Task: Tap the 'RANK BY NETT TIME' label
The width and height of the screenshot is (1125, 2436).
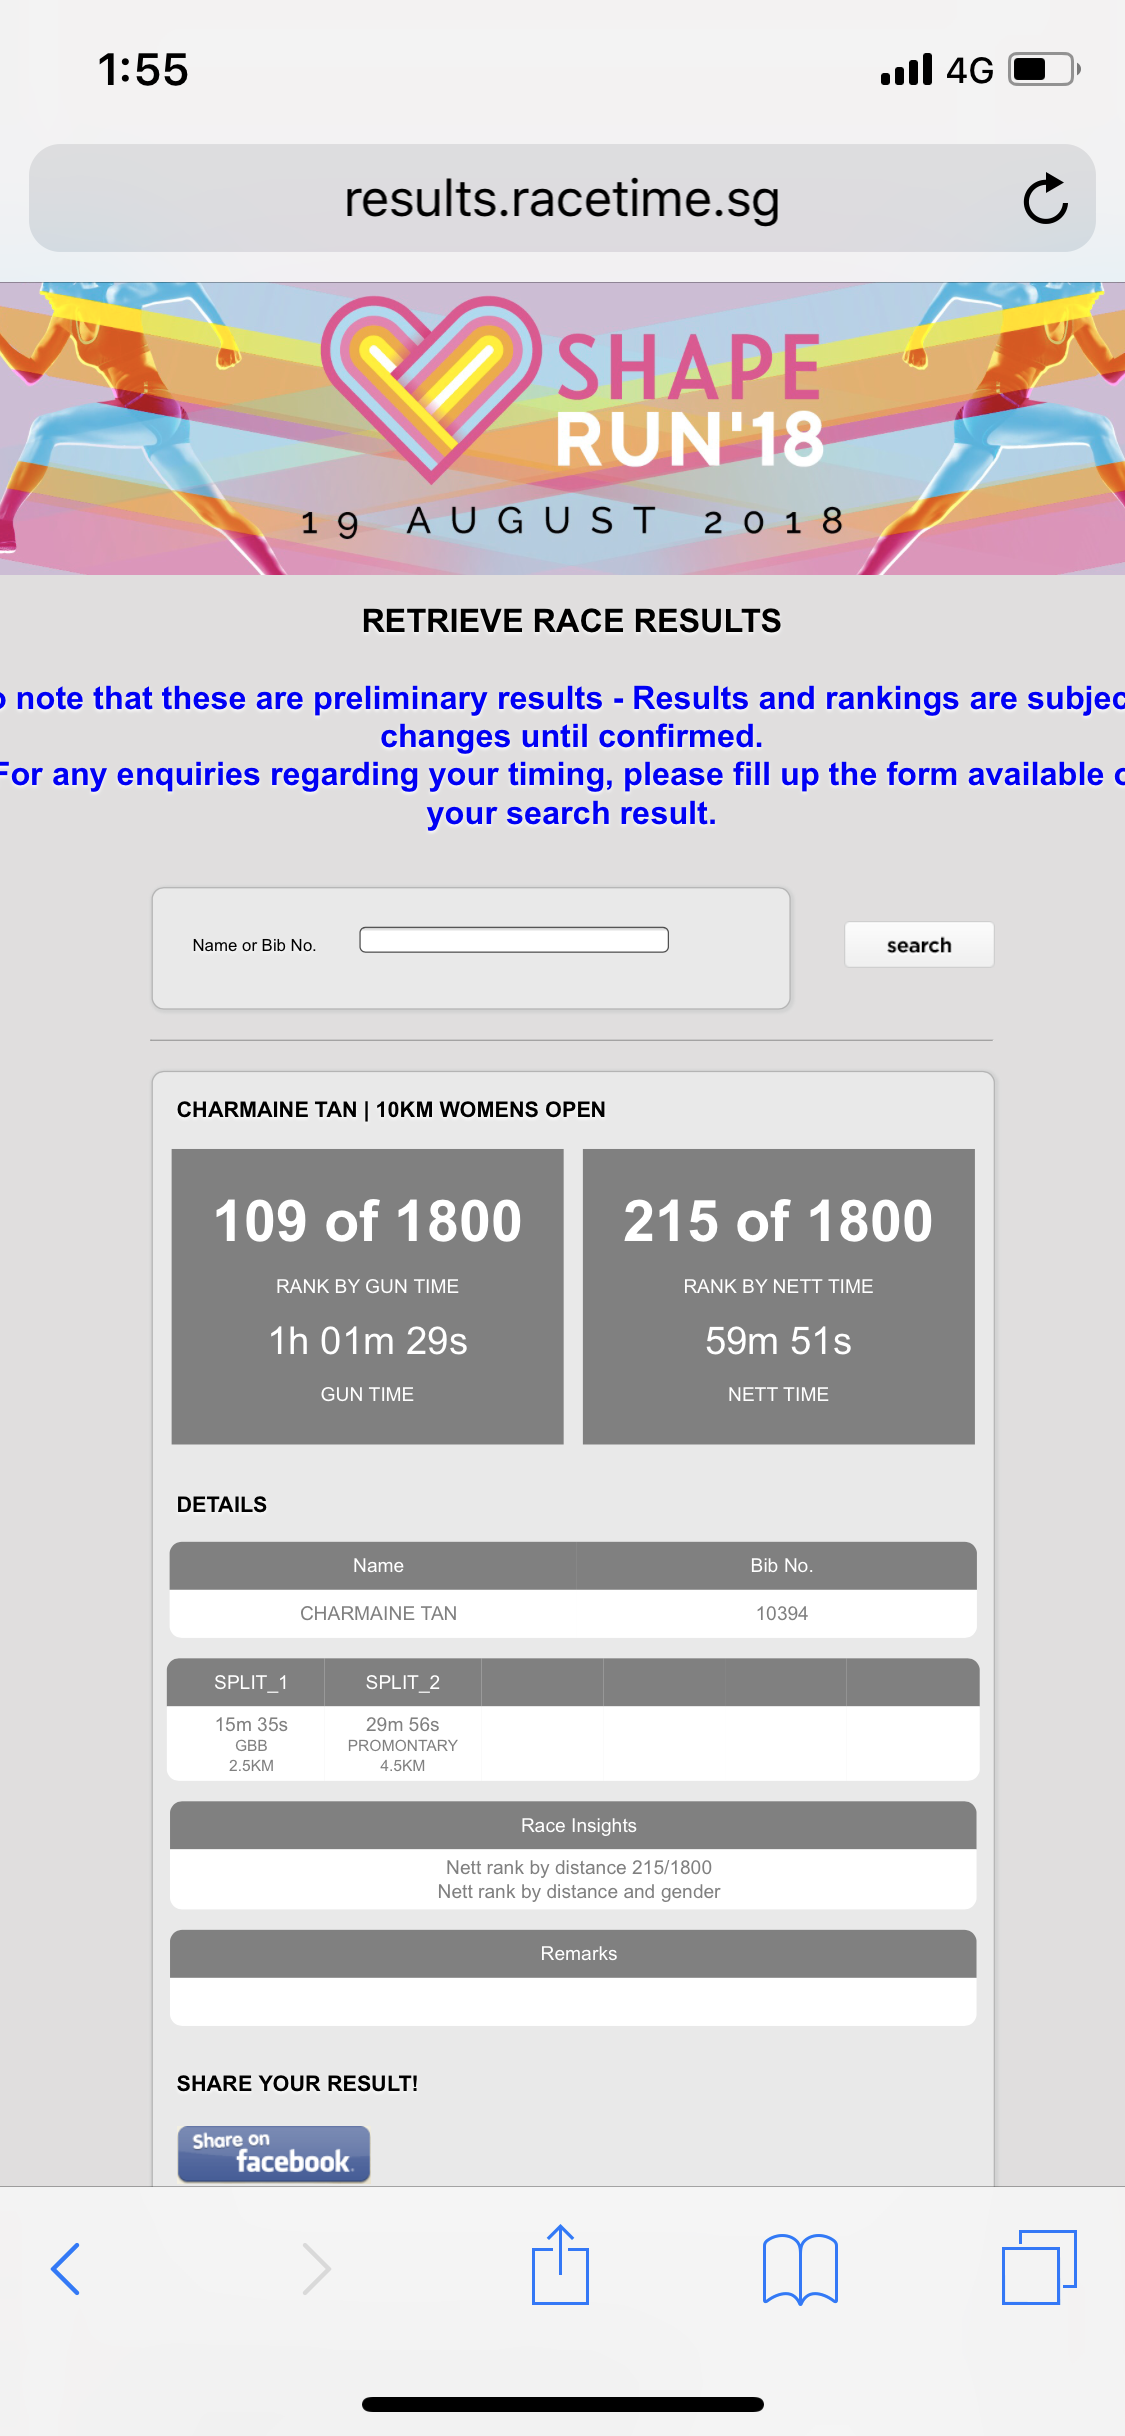Action: [x=778, y=1286]
